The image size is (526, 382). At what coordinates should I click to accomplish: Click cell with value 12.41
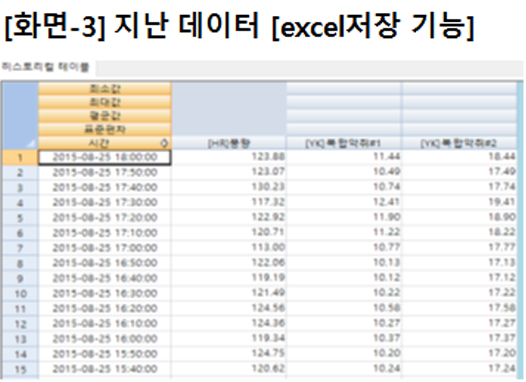344,202
